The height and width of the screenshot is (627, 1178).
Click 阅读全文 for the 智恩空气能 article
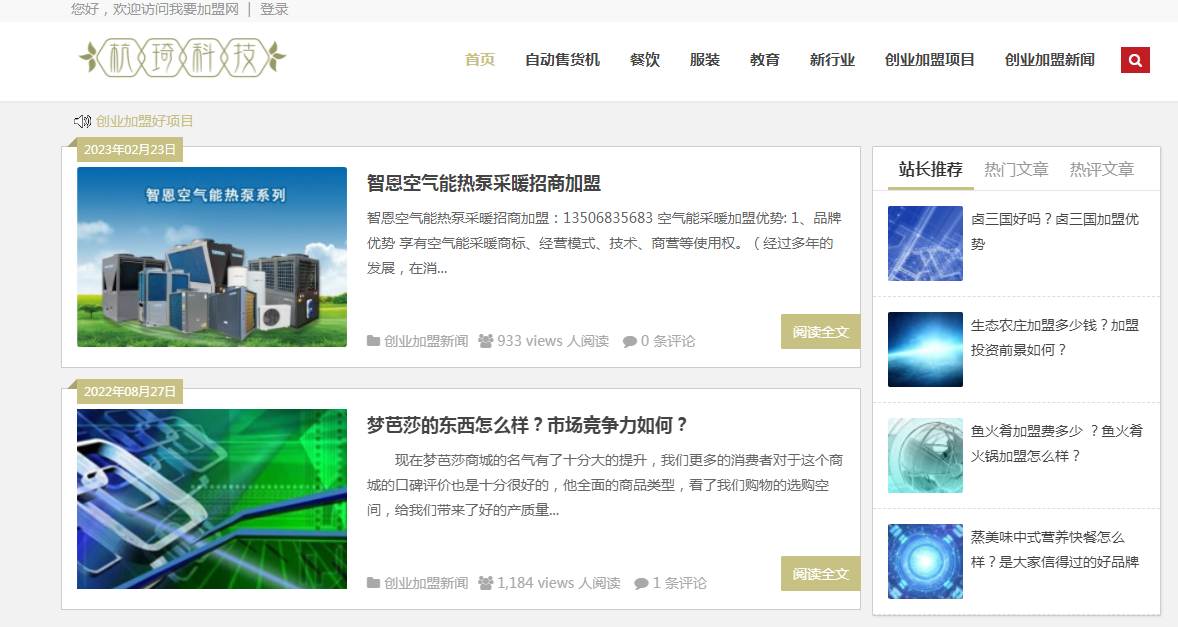coord(820,331)
